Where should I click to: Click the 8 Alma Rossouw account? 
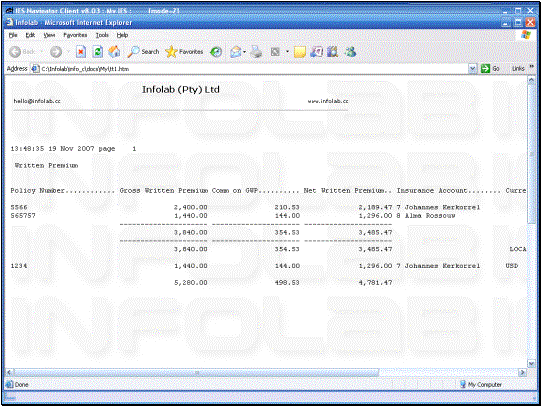426,216
